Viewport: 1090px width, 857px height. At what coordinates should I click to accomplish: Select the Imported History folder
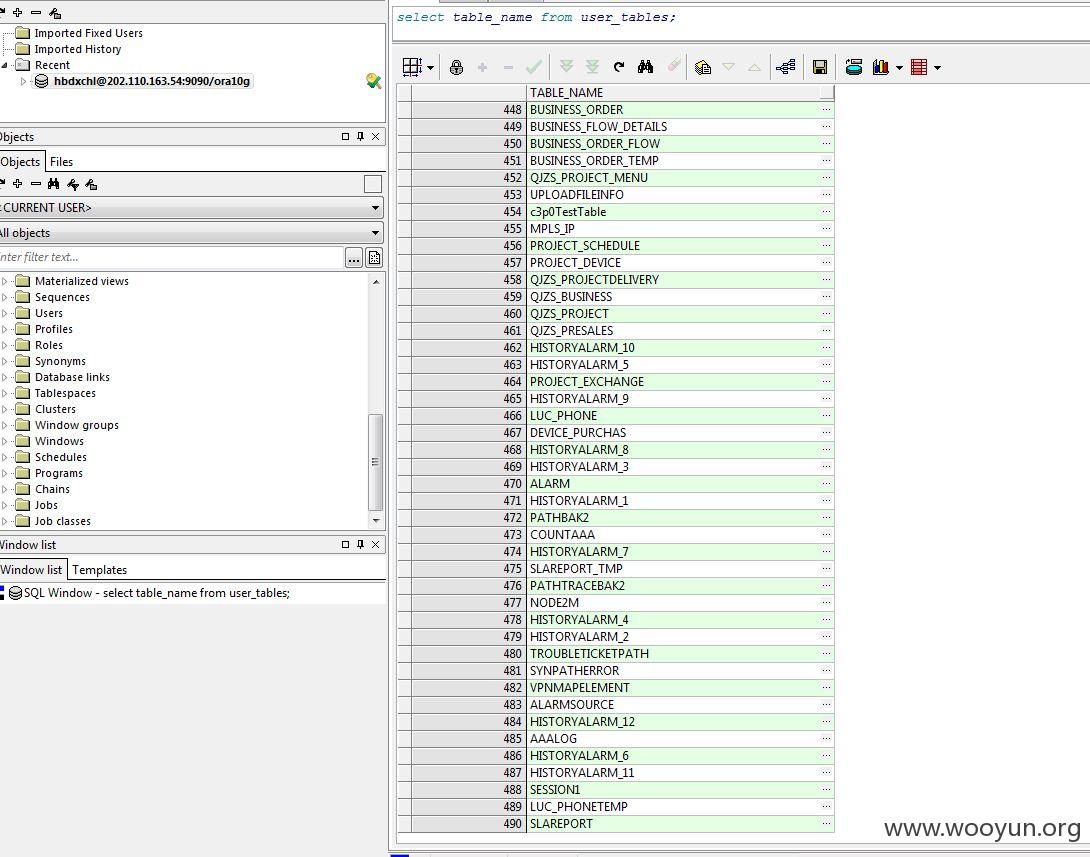tap(78, 49)
